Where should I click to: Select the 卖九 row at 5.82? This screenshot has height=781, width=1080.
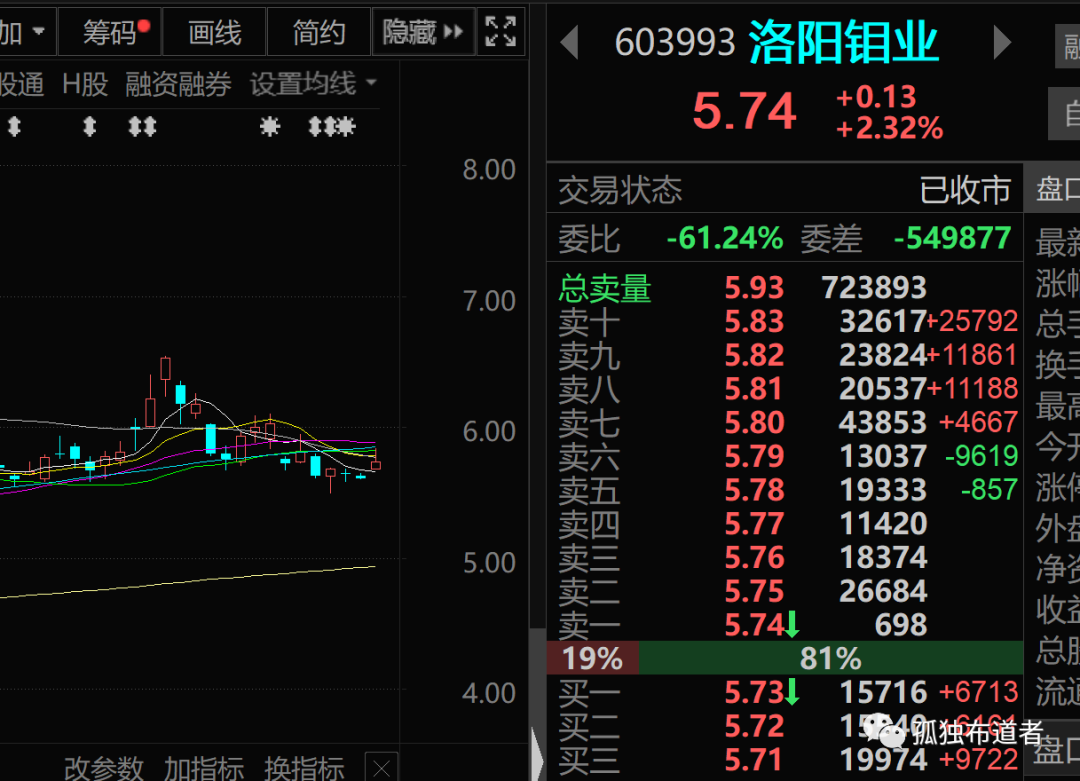coord(787,355)
